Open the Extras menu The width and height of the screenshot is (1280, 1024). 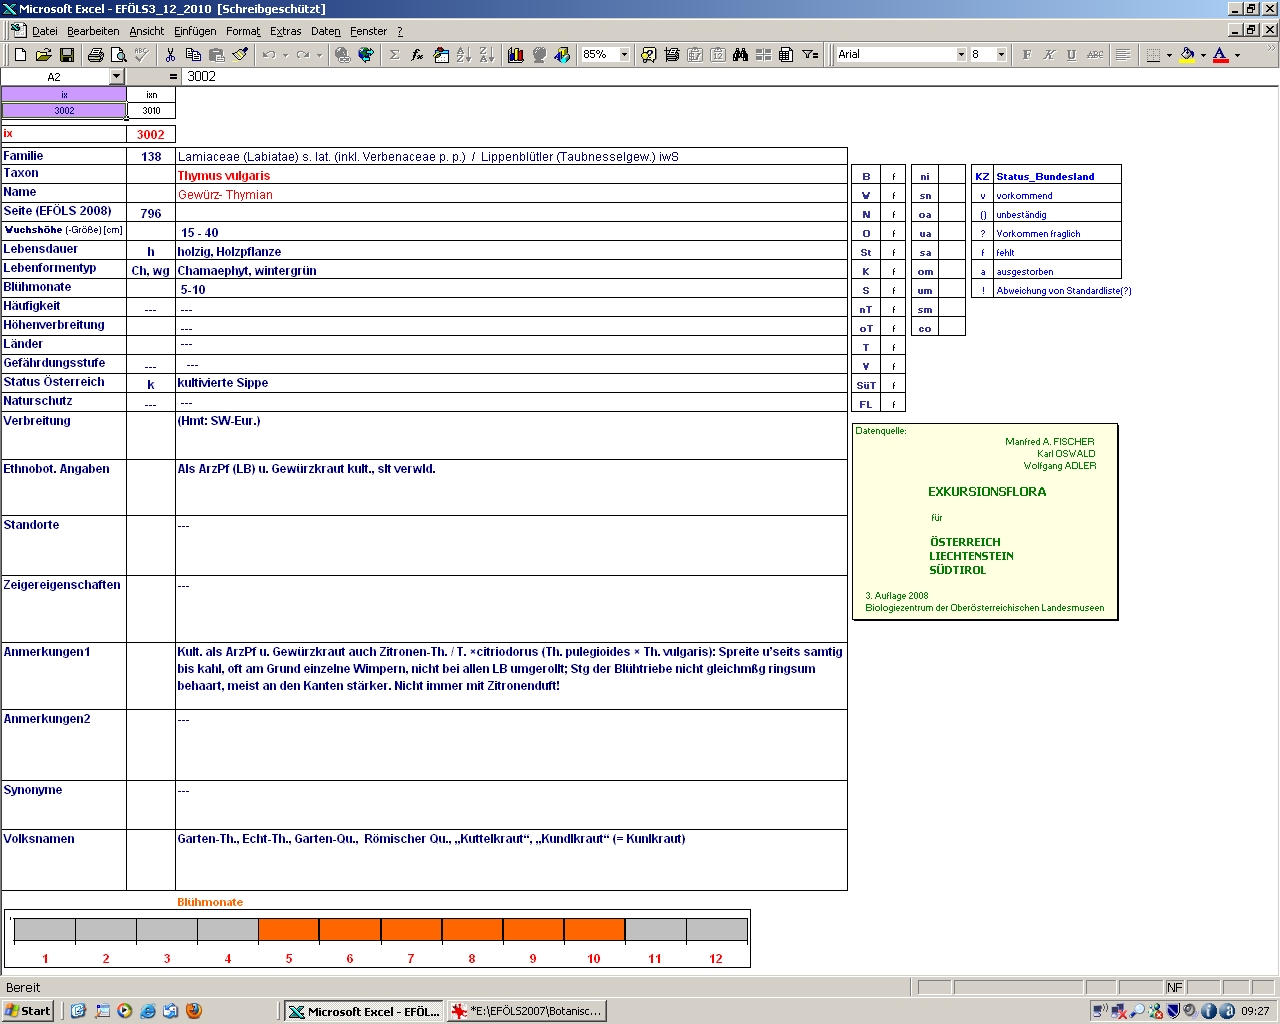pos(285,31)
